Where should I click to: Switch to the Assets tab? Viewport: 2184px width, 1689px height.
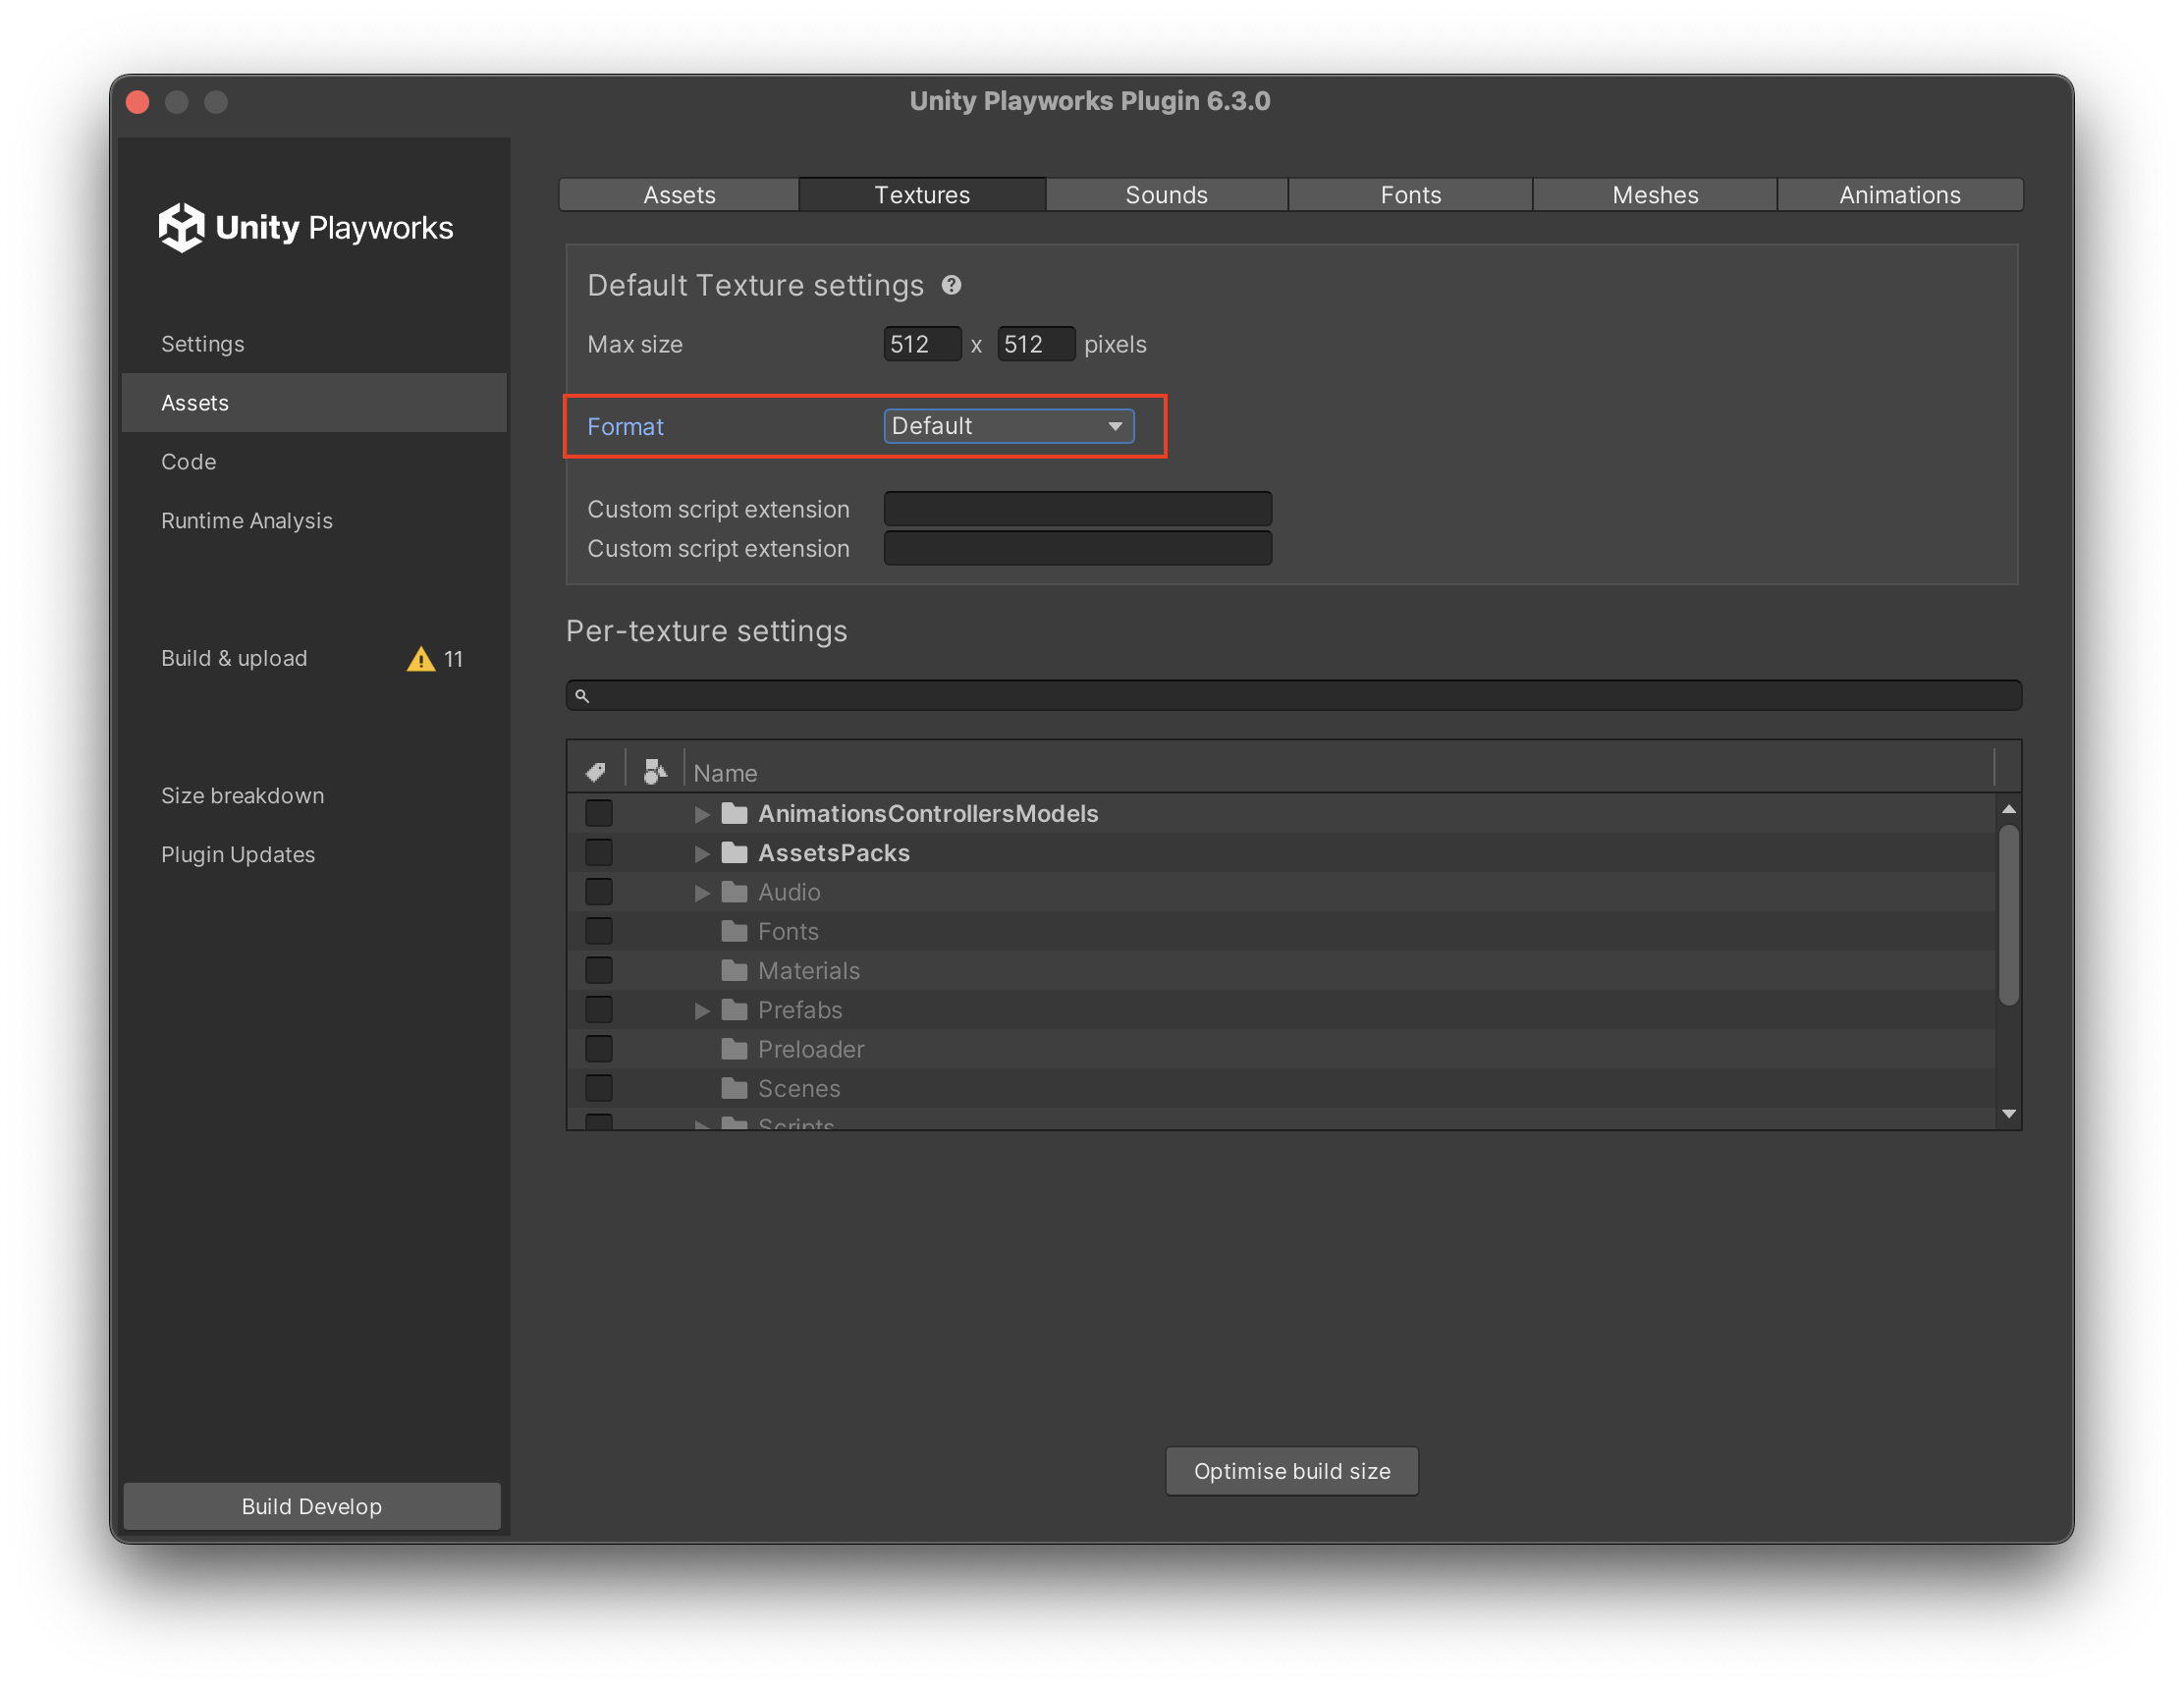pos(679,195)
